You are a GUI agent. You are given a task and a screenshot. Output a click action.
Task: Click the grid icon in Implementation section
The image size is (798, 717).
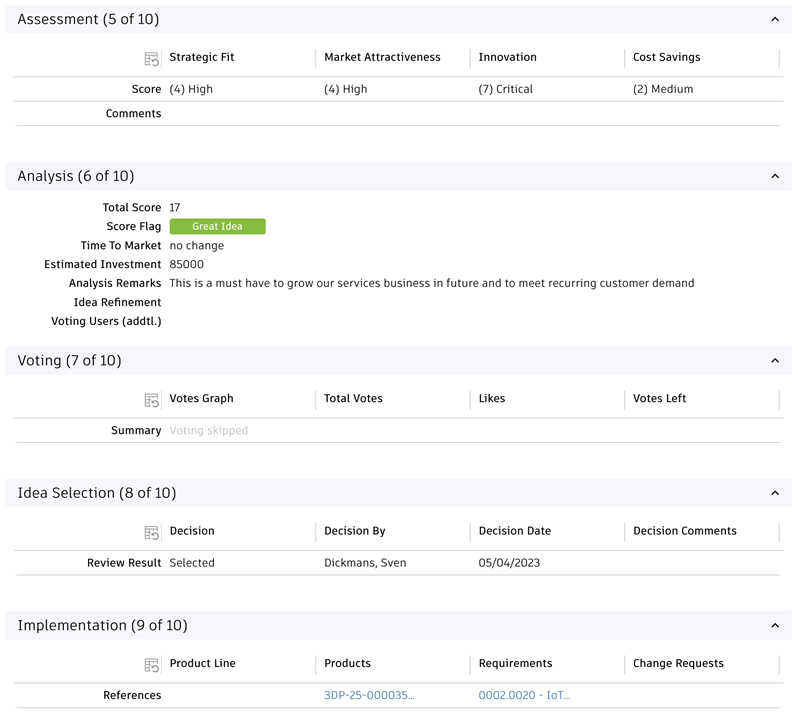(x=151, y=665)
